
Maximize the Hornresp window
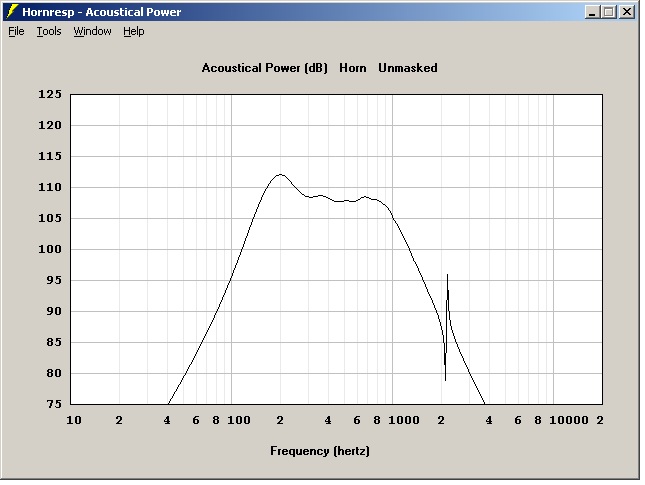pos(609,12)
